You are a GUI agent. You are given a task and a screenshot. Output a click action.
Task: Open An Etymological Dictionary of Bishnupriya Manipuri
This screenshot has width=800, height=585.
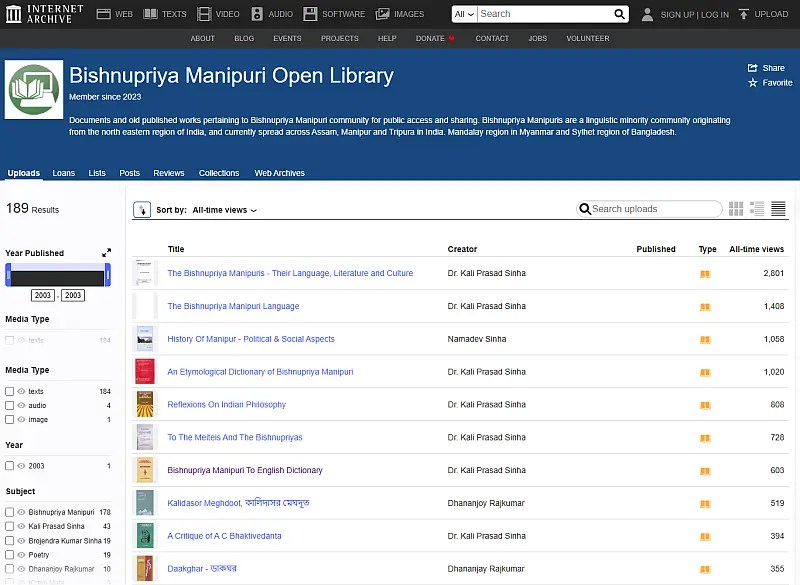click(x=260, y=372)
